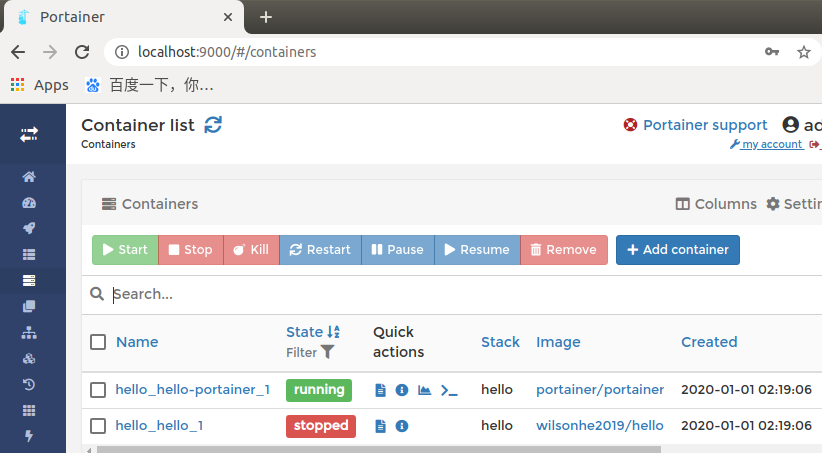Viewport: 822px width, 453px height.
Task: Click the Pause button
Action: (x=398, y=250)
